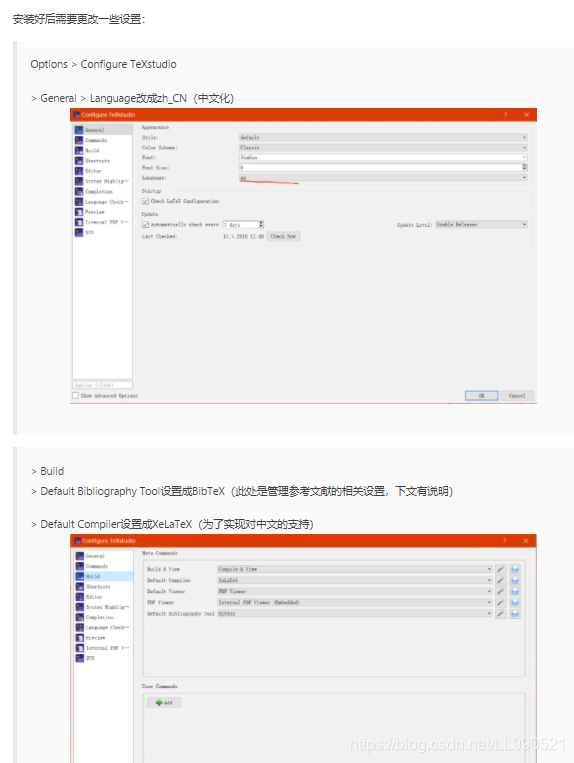Image resolution: width=574 pixels, height=763 pixels.
Task: Click the wrench icon for Default Bibliography Tool
Action: point(501,614)
